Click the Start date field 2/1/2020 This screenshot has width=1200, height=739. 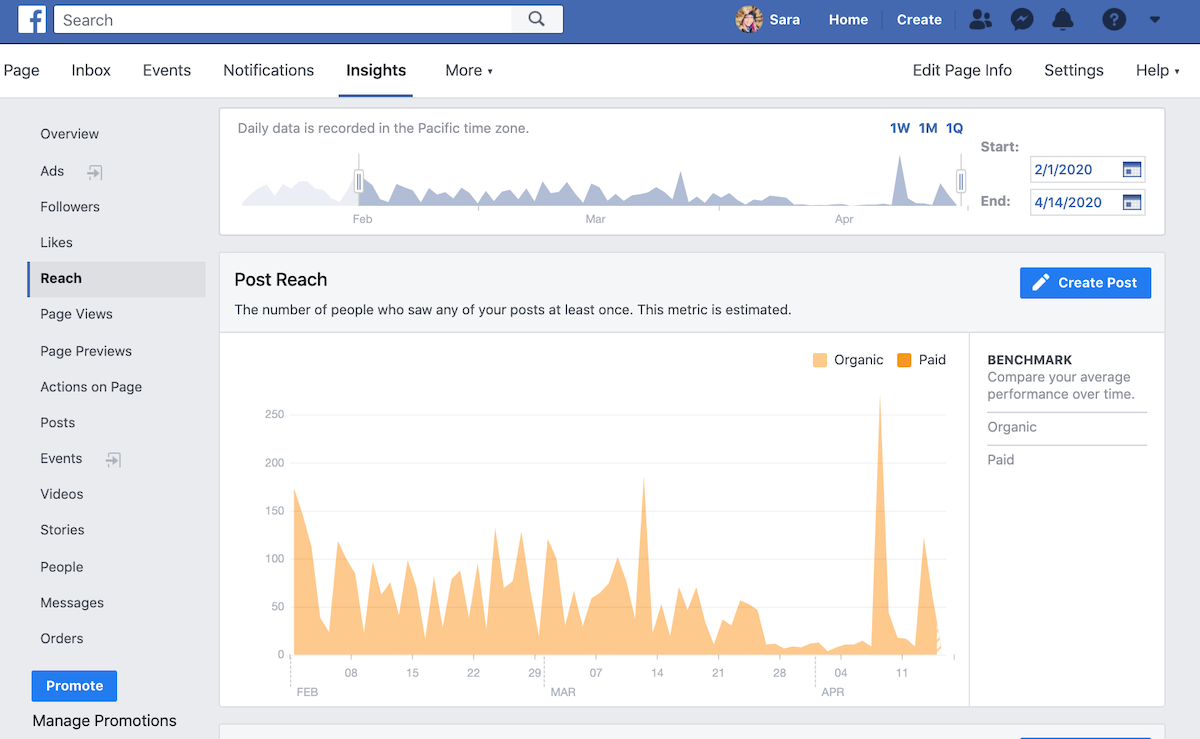pos(1087,169)
